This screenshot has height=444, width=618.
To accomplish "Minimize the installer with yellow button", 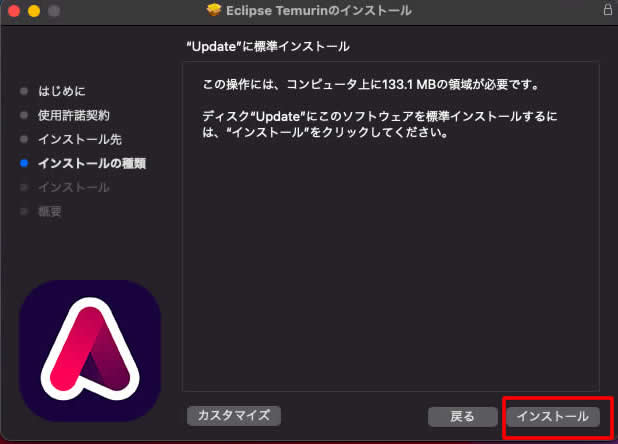I will [34, 11].
